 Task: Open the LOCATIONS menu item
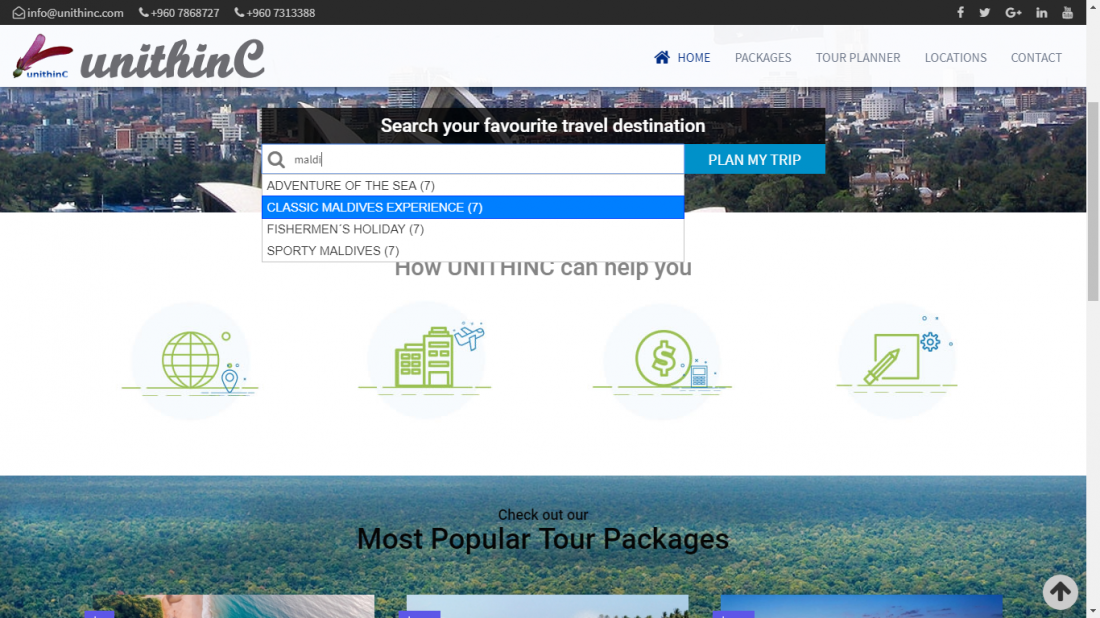tap(955, 58)
